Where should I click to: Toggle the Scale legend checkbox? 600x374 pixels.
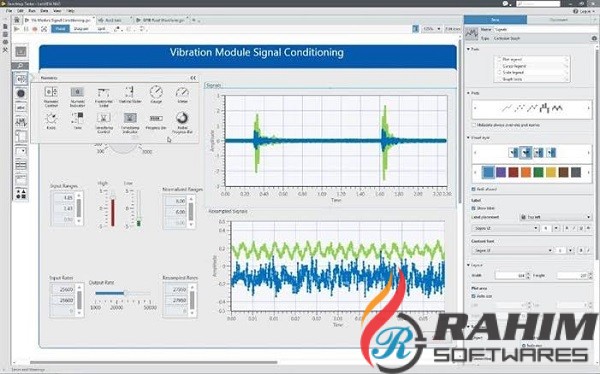pos(499,72)
